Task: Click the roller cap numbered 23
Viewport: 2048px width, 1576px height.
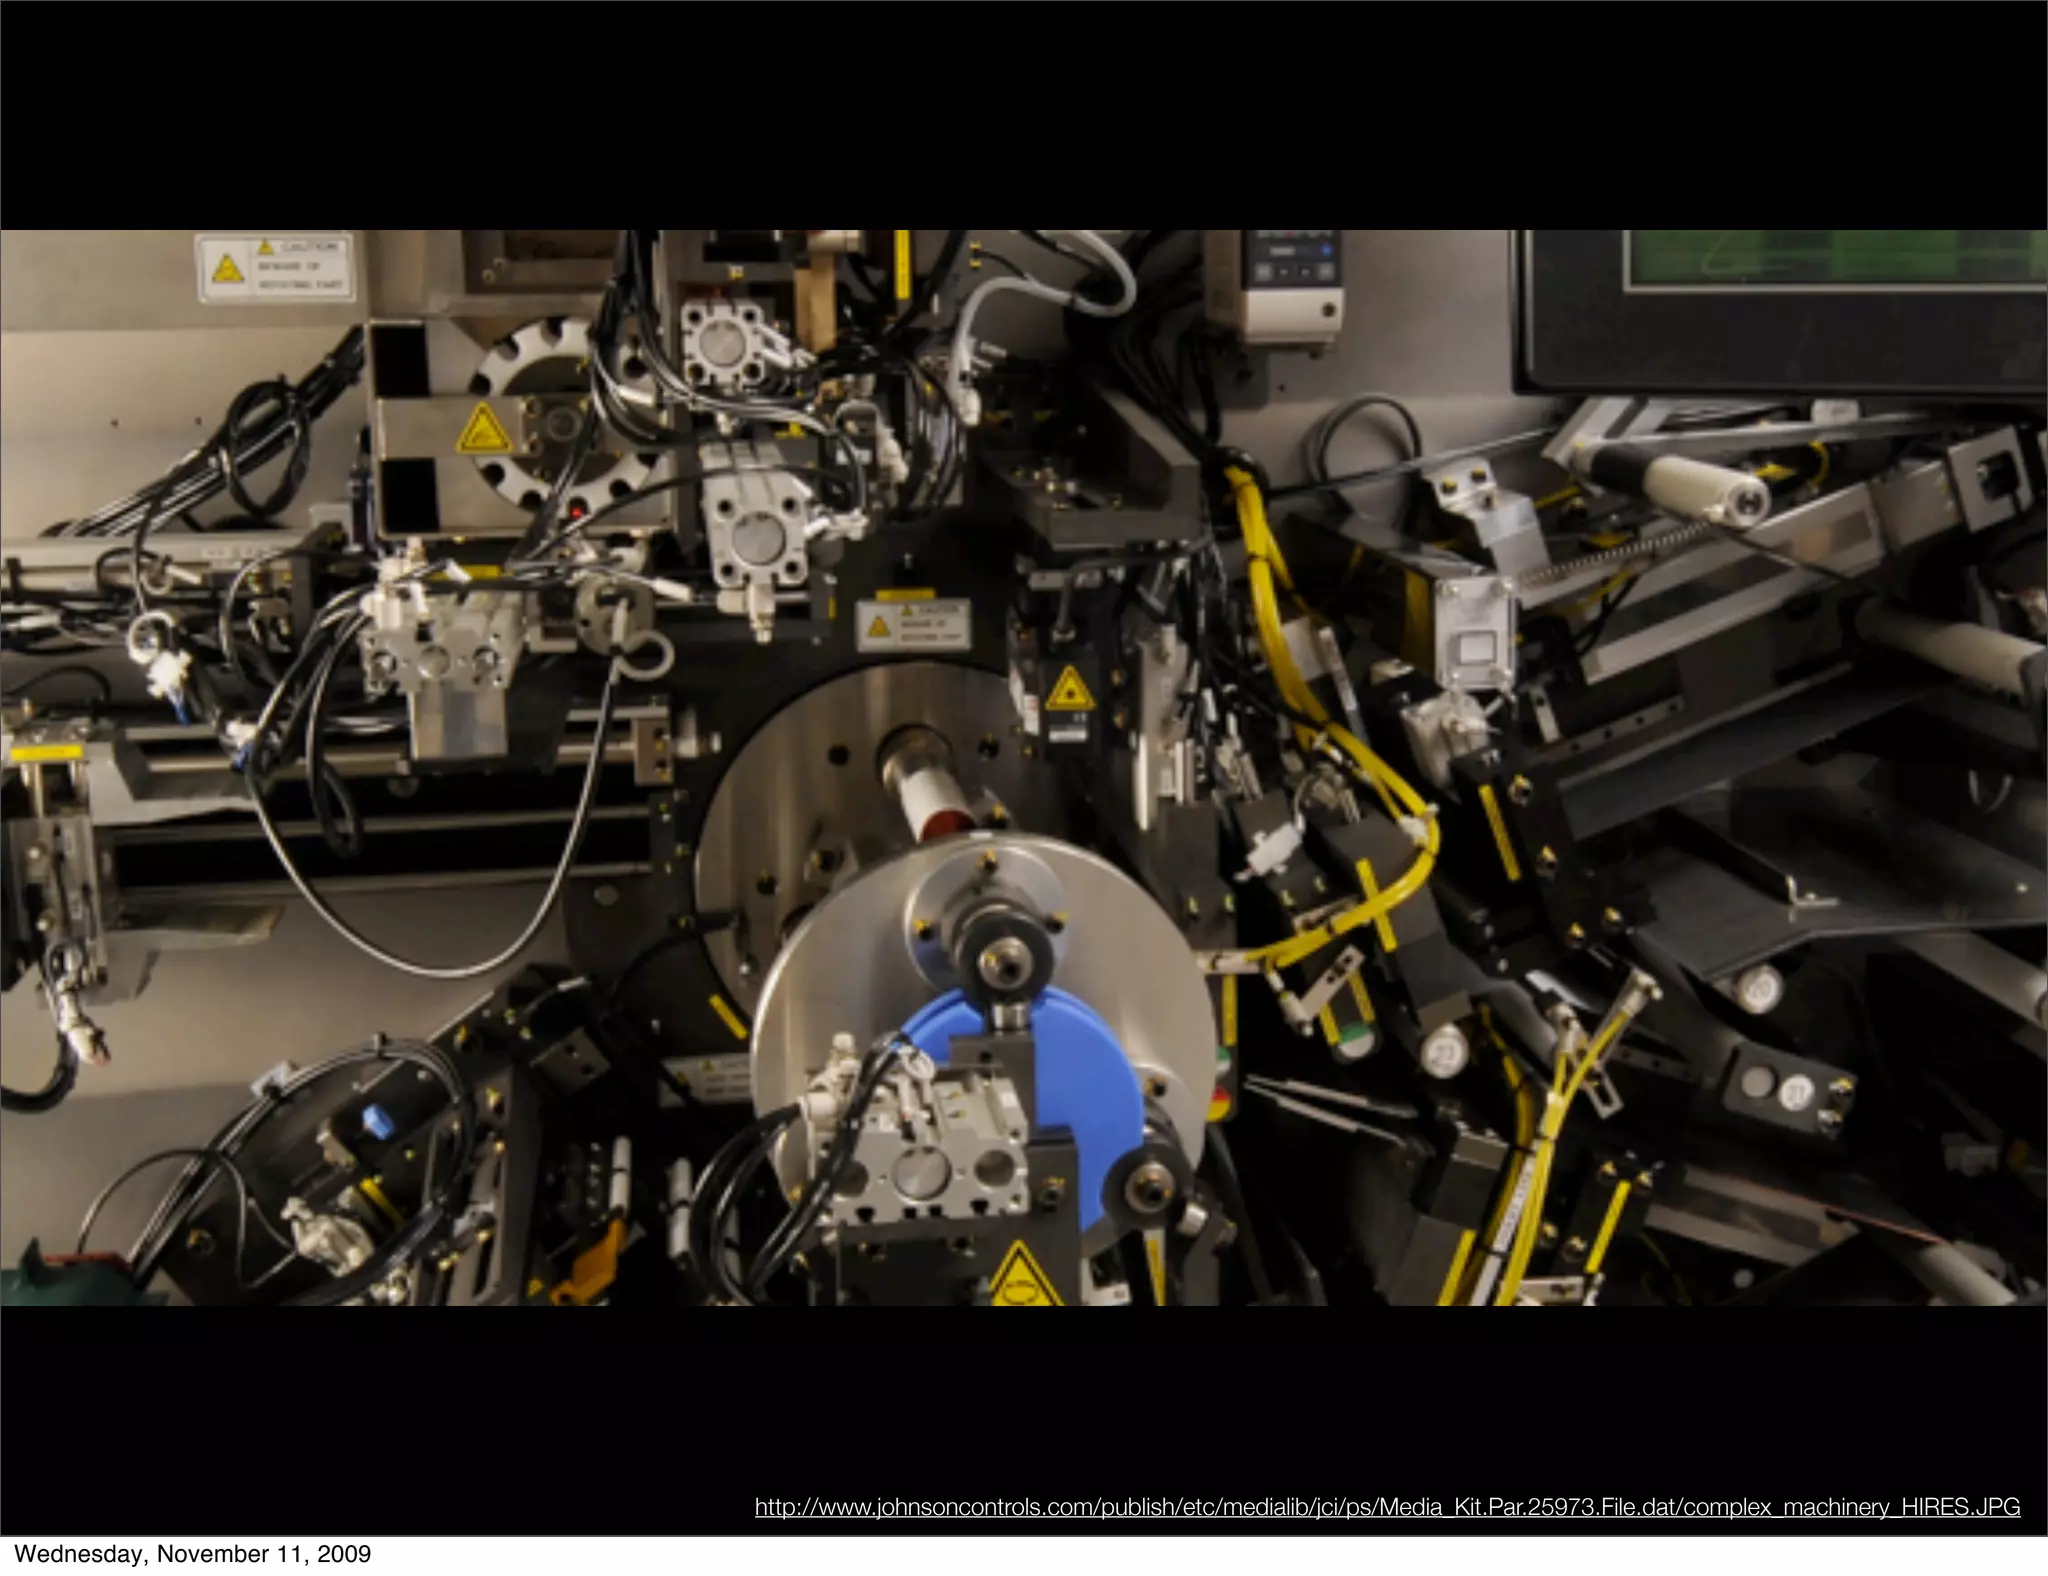Action: [x=1446, y=1052]
